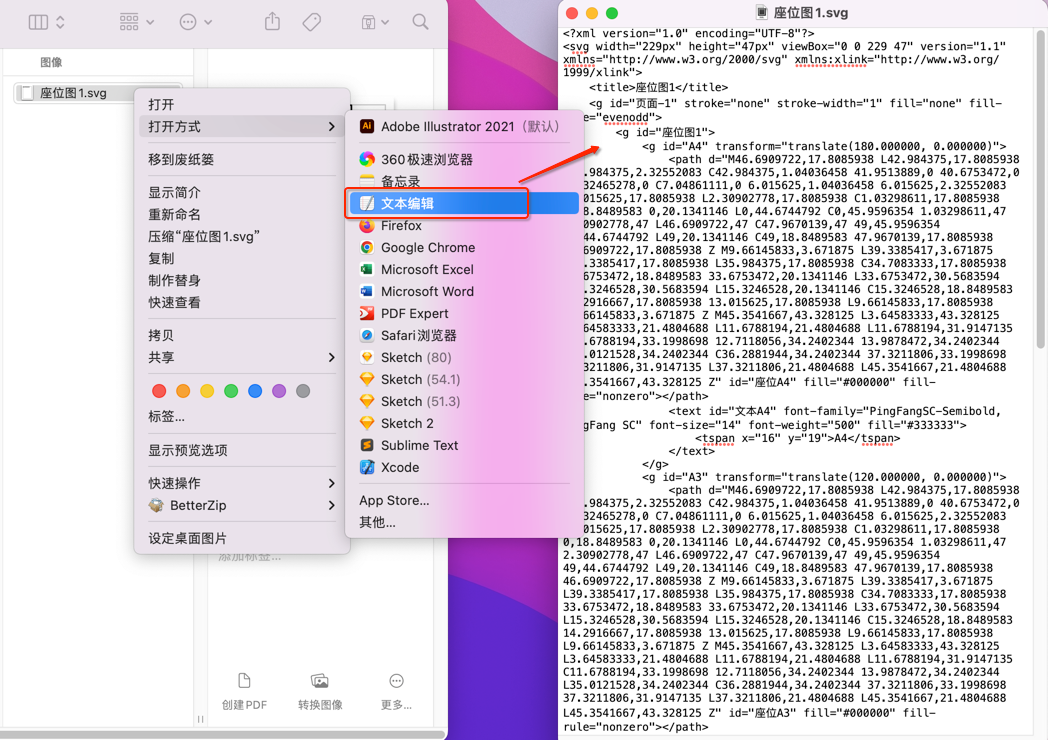Expand the 共享 submenu
The height and width of the screenshot is (740, 1048).
click(242, 358)
